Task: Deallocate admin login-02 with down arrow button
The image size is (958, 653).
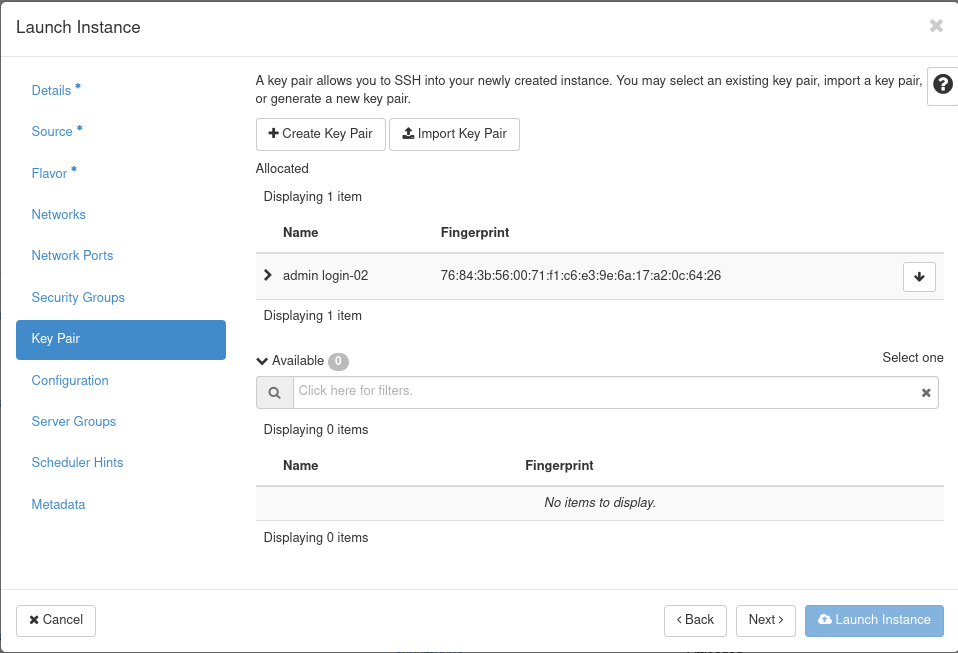Action: (x=918, y=277)
